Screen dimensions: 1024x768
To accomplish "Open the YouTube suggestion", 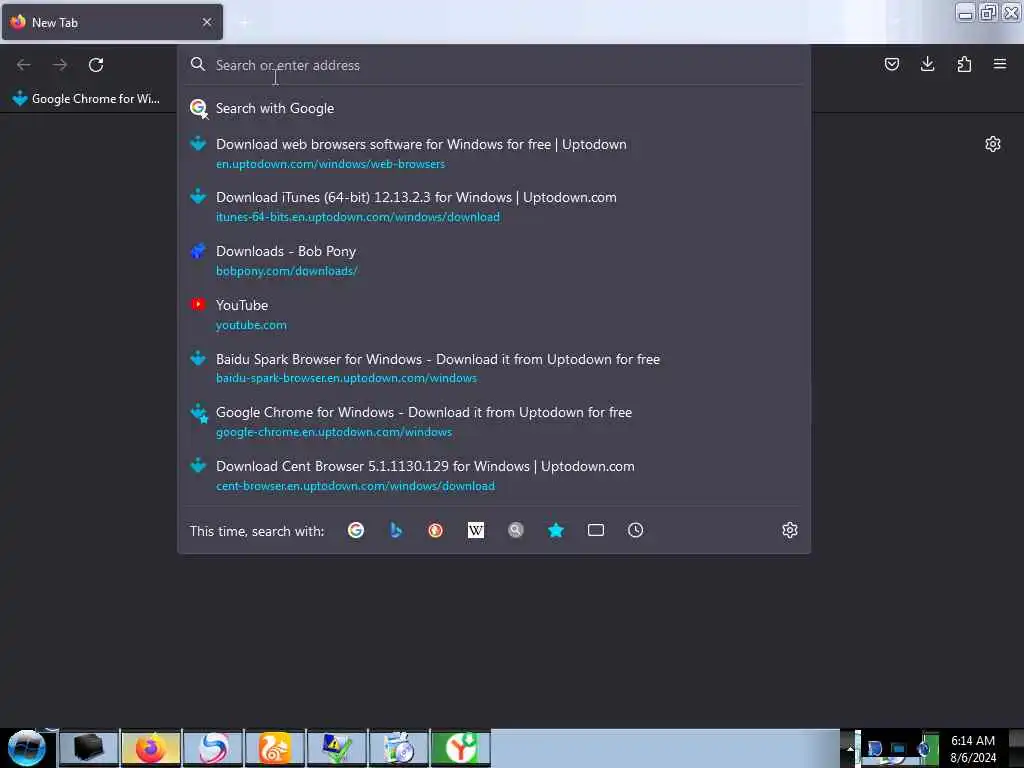I will pos(494,314).
